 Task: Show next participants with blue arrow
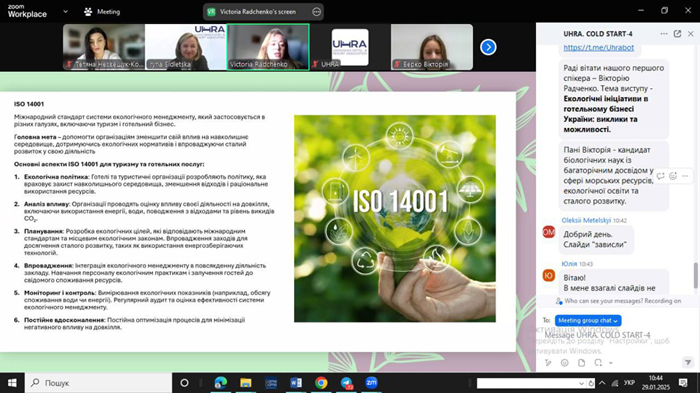coord(488,47)
